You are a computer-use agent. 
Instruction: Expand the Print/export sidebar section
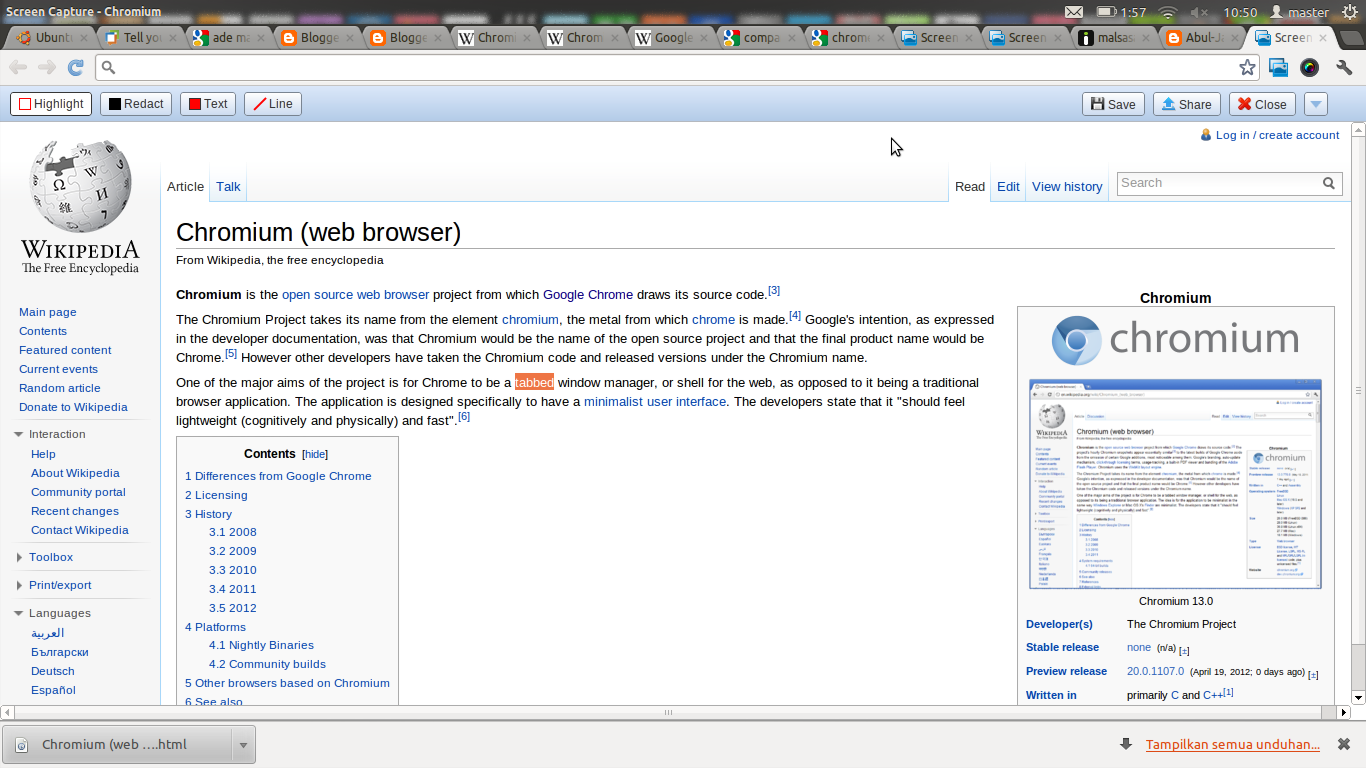pyautogui.click(x=19, y=585)
